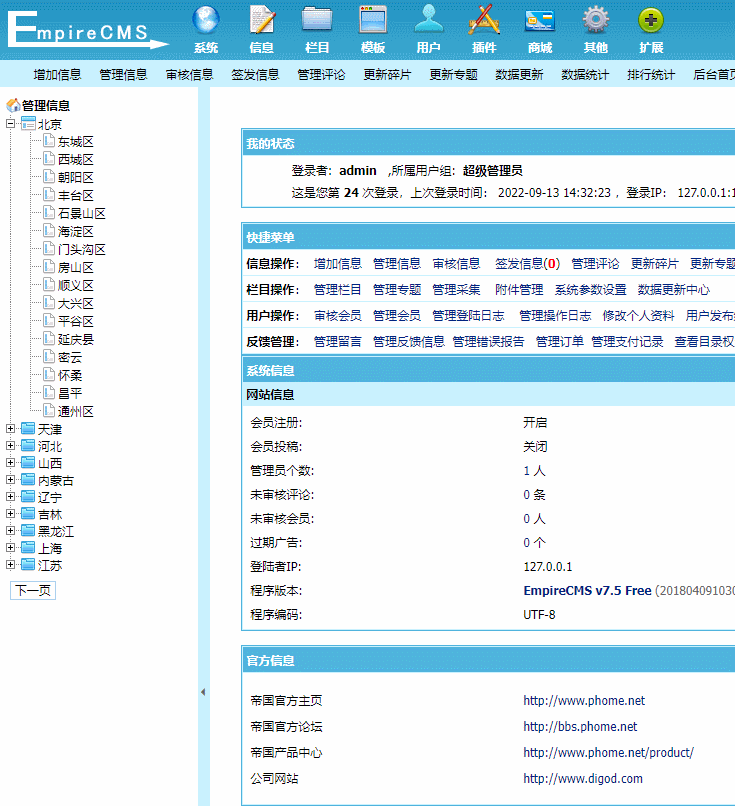Open 附件管理 quick menu link

pos(519,289)
